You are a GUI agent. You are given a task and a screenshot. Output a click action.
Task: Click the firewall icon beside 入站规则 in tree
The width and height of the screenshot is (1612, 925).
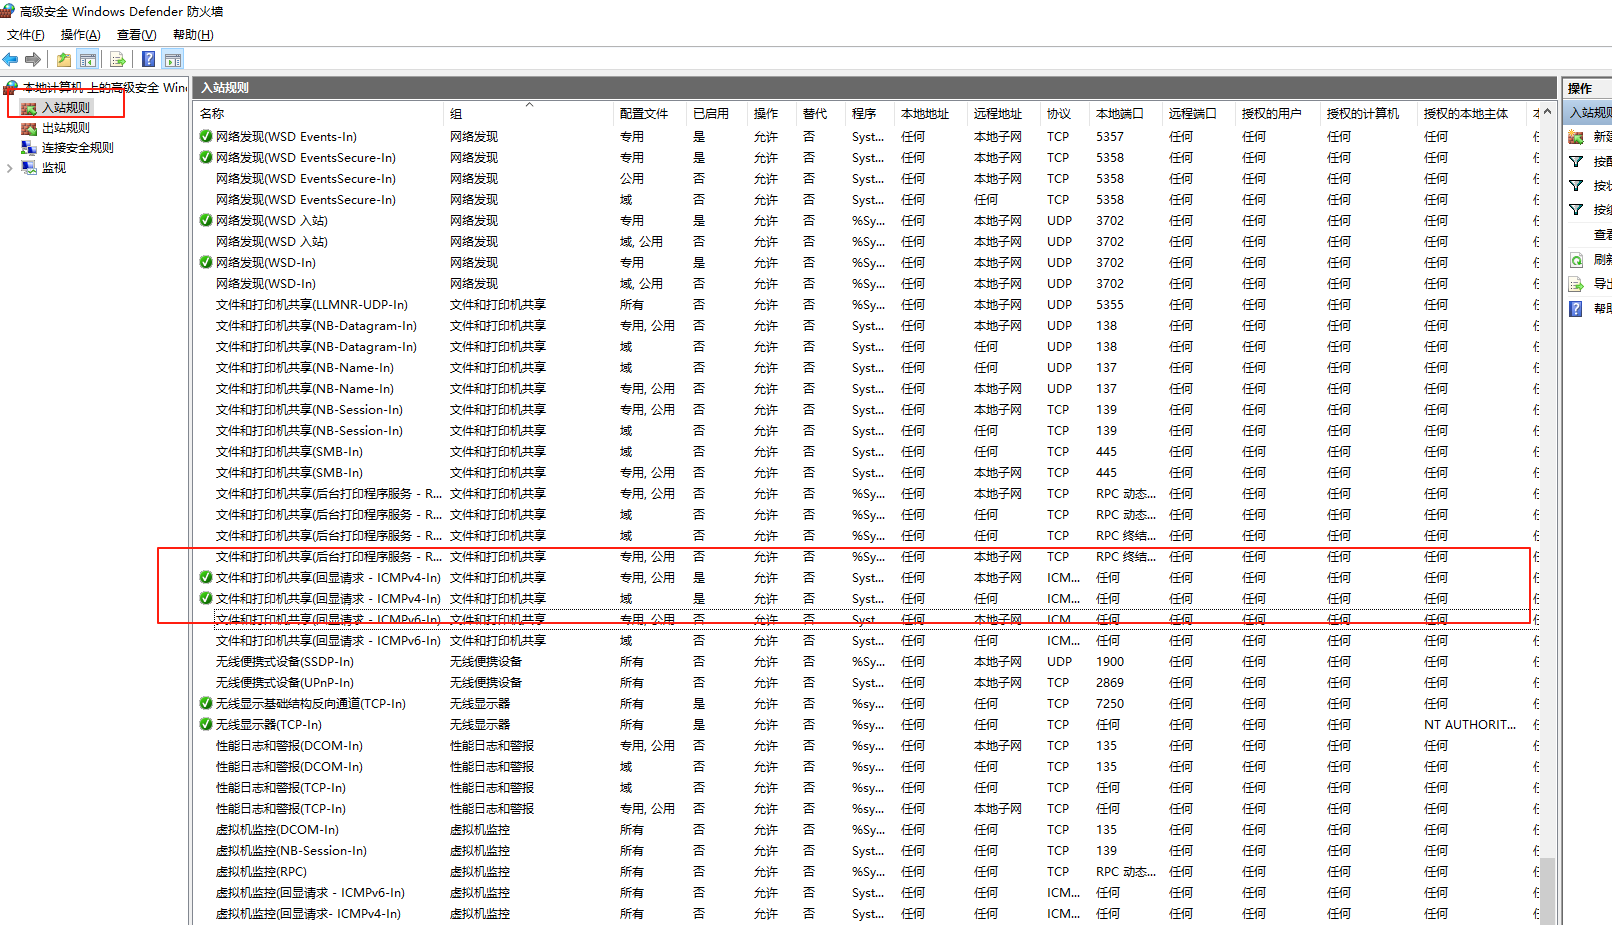29,108
